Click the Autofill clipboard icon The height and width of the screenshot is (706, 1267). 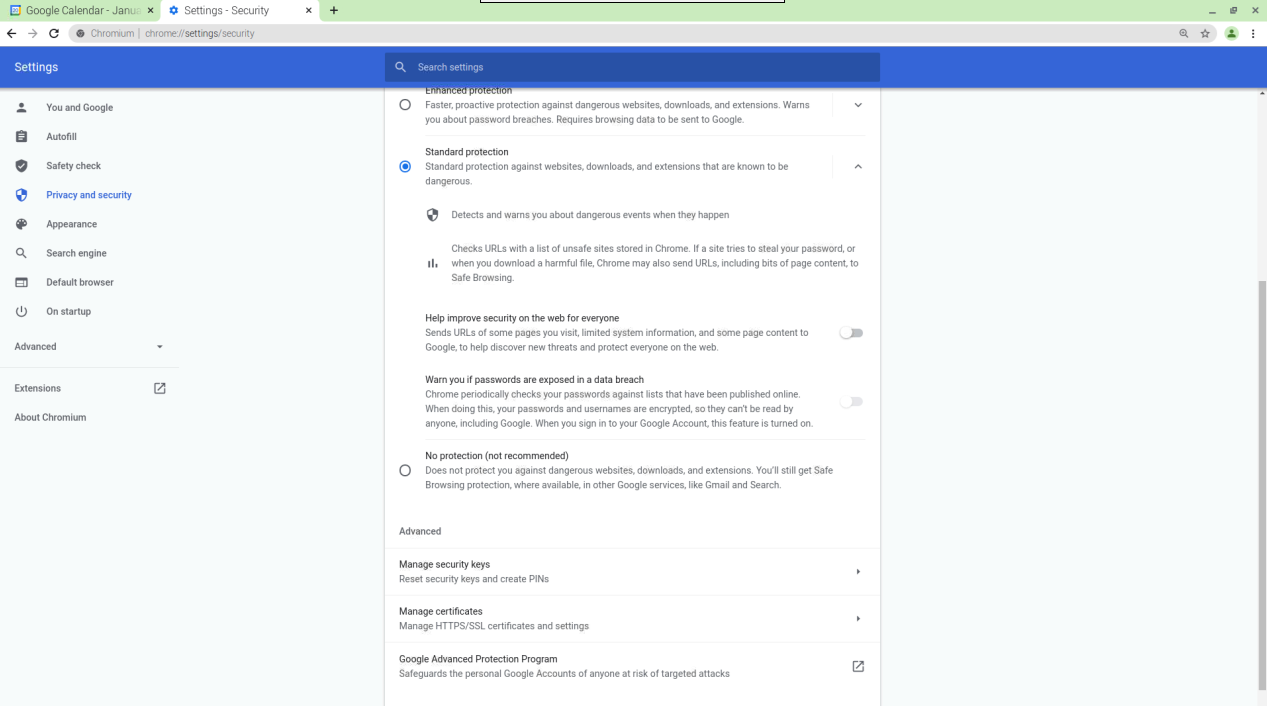point(21,136)
